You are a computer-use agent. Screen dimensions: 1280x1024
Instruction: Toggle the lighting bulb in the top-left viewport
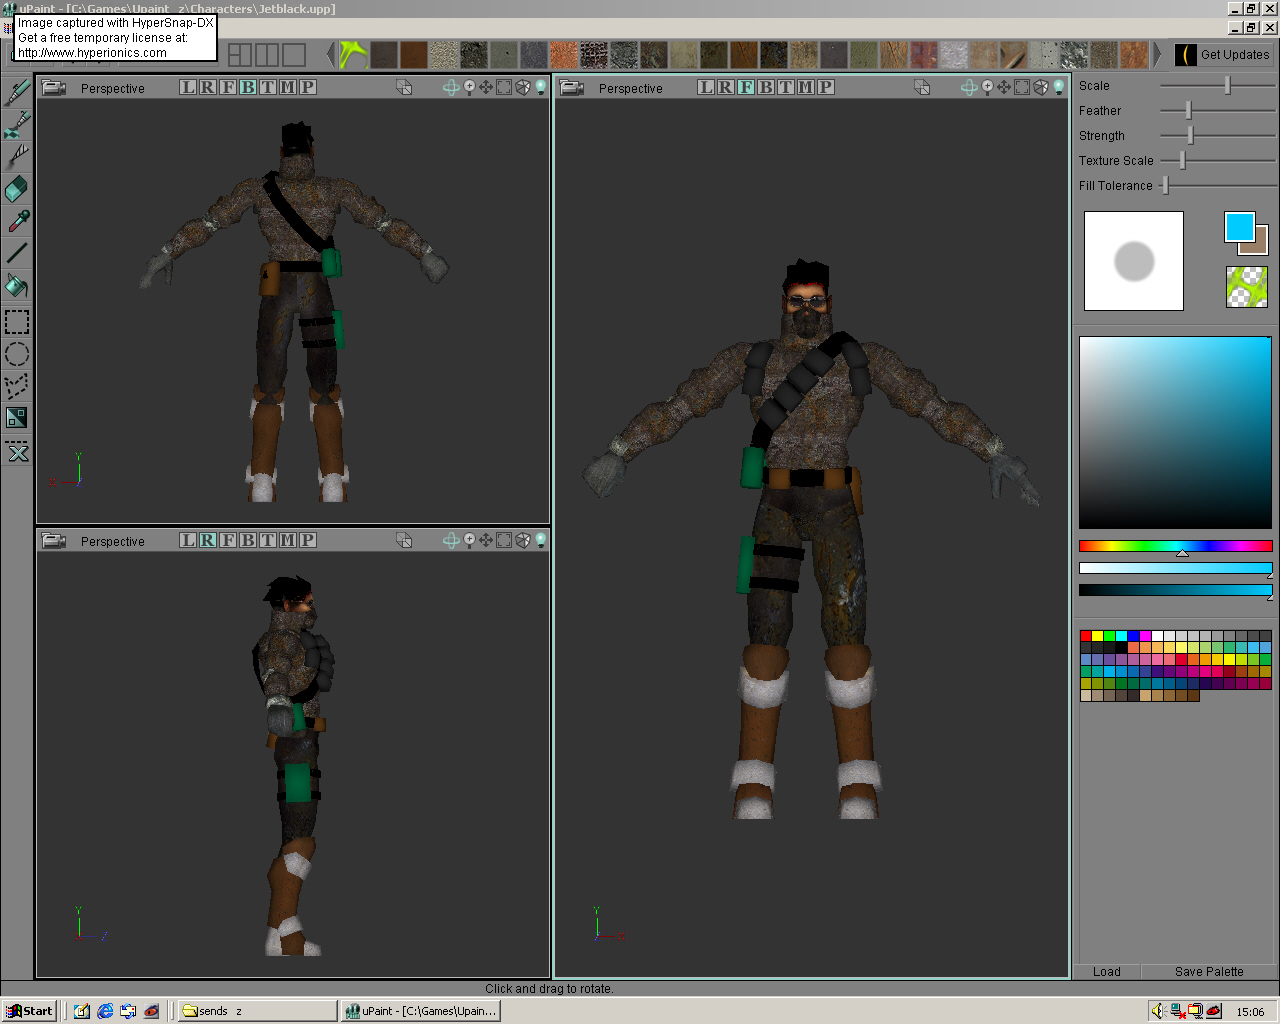(541, 87)
